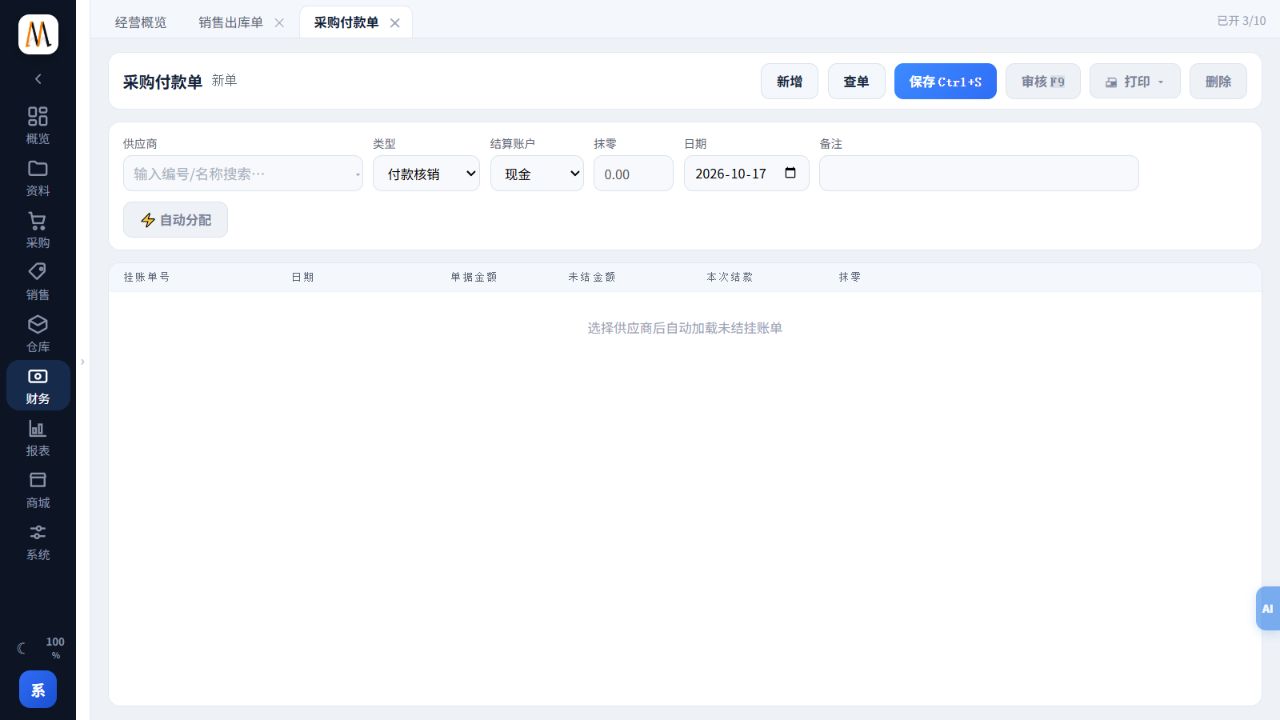The height and width of the screenshot is (720, 1280).
Task: Save with the 保存 Ctrl+S button
Action: tap(945, 81)
